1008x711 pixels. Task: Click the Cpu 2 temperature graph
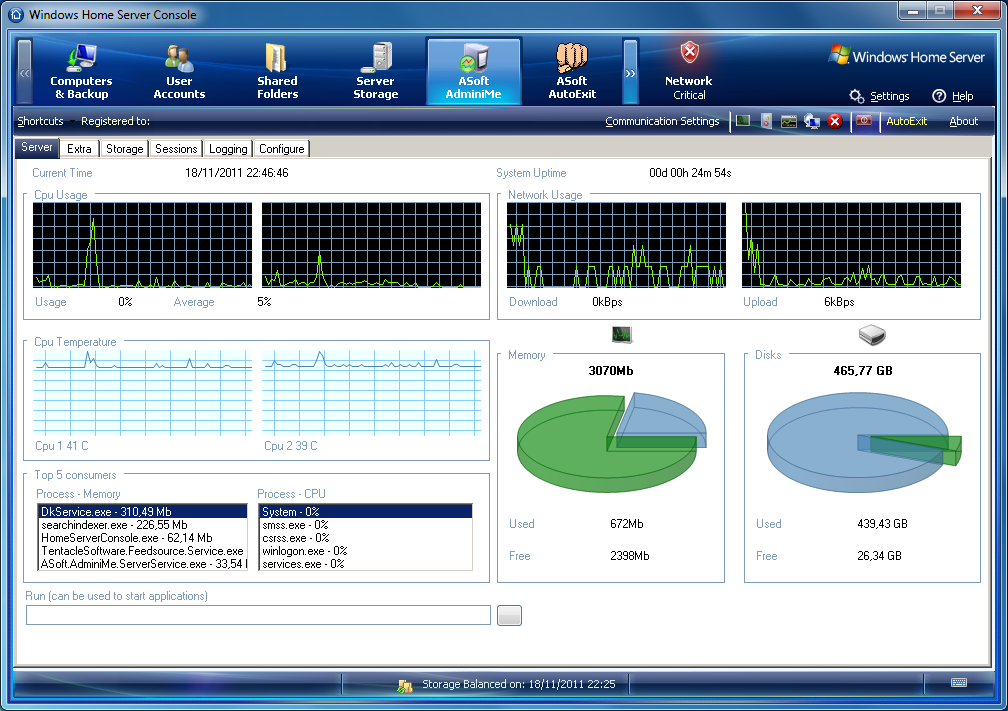click(372, 393)
